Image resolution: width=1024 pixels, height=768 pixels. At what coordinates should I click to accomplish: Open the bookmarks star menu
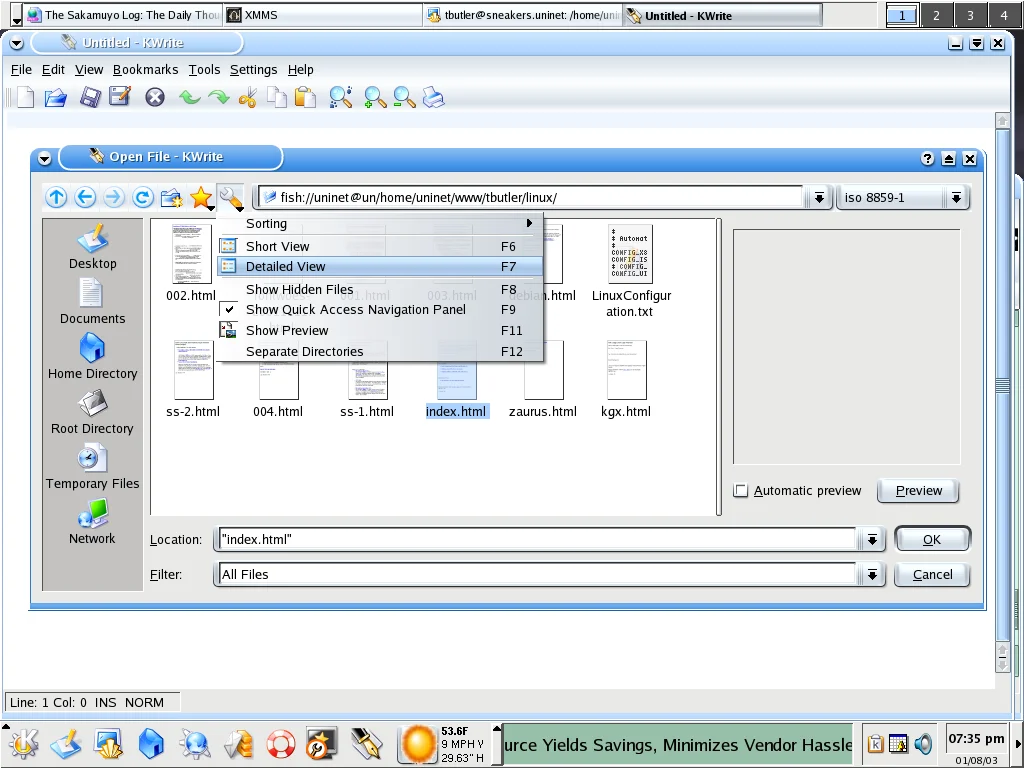(201, 198)
